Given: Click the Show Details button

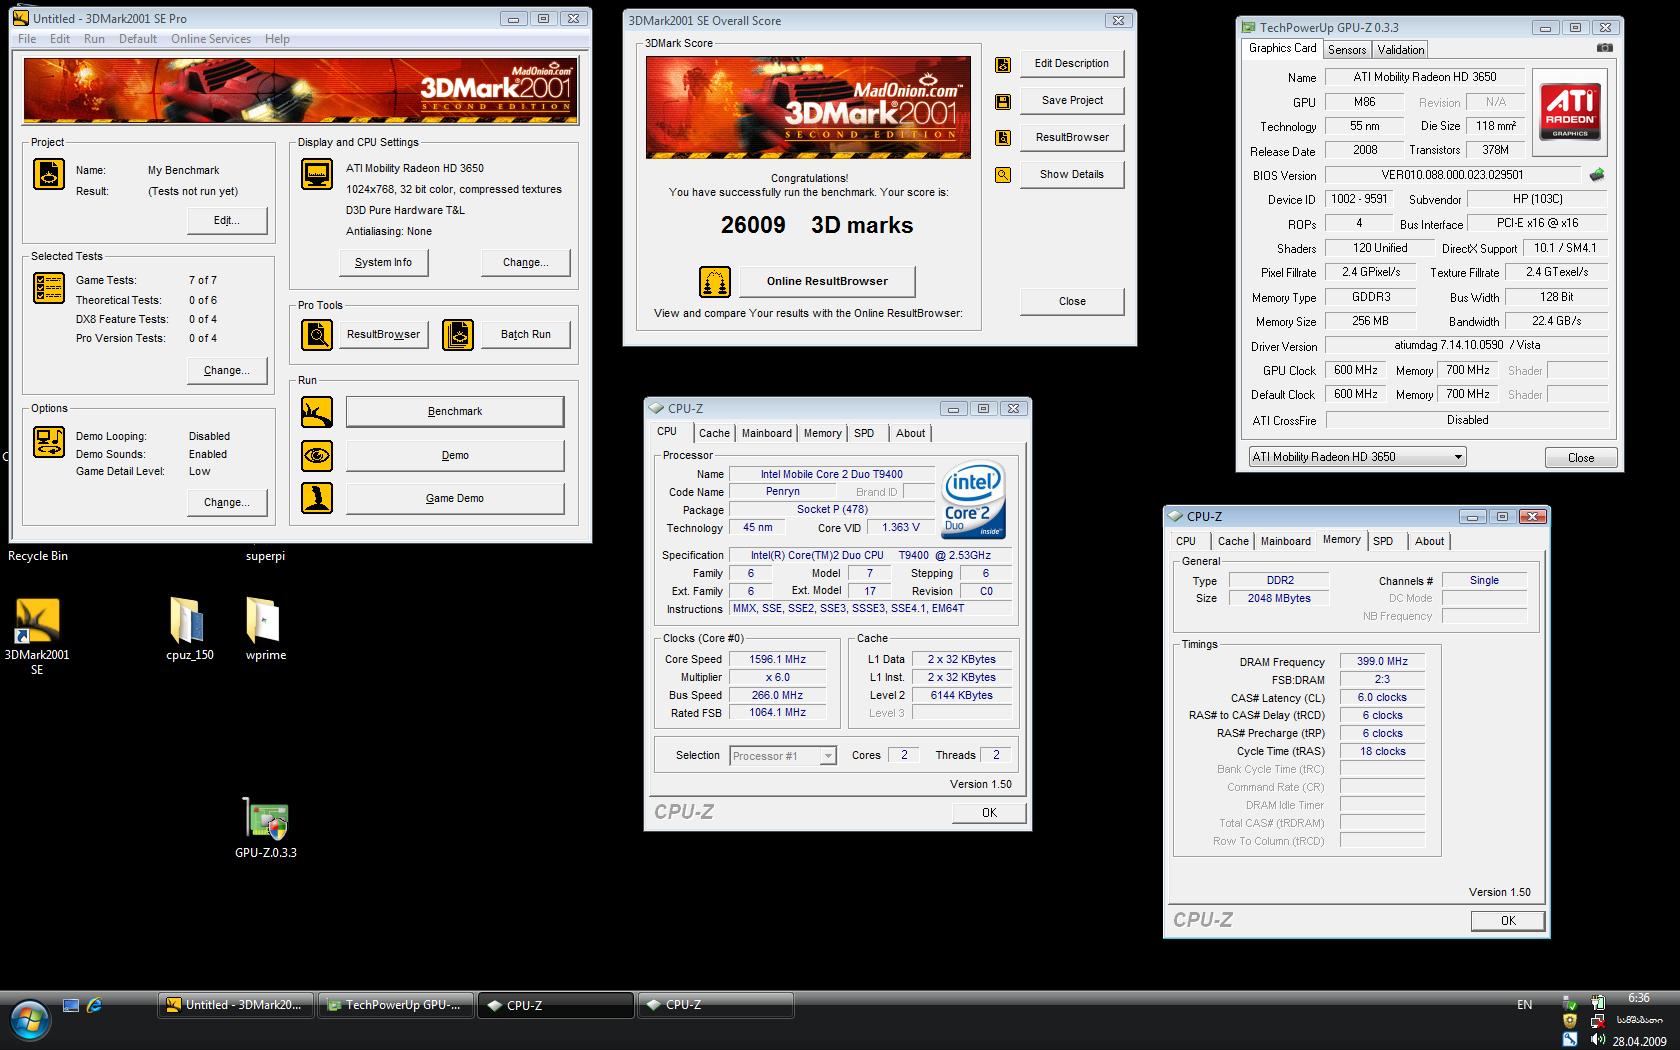Looking at the screenshot, I should (x=1072, y=174).
